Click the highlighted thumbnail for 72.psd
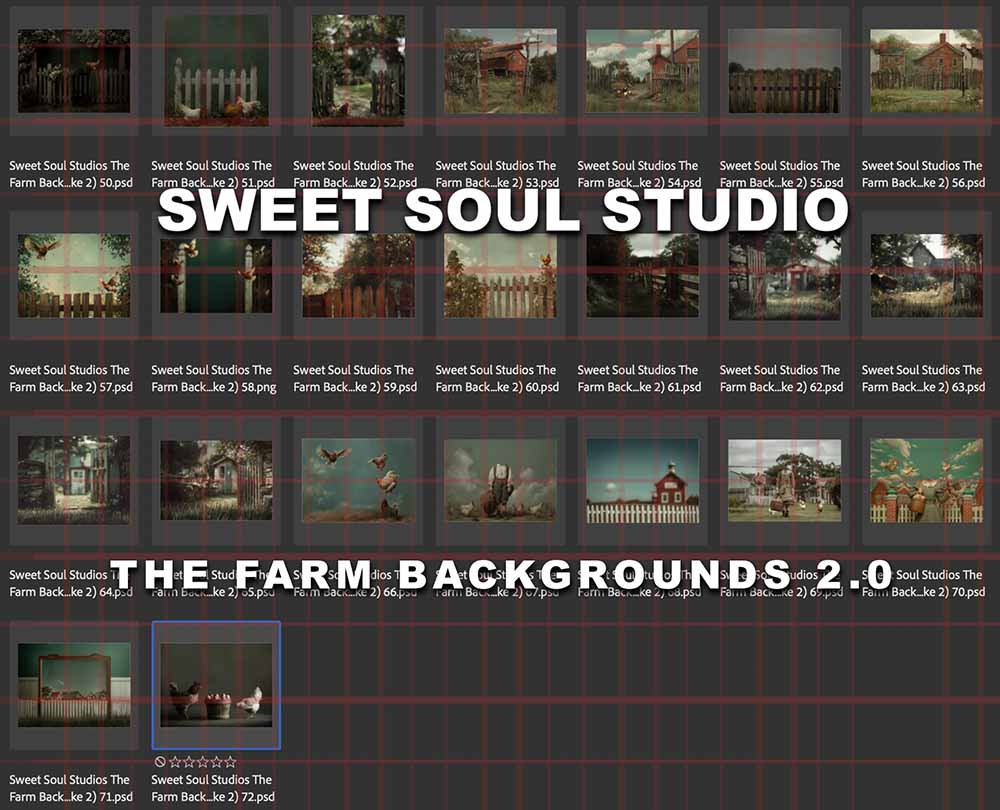The width and height of the screenshot is (1000, 810). pos(216,685)
